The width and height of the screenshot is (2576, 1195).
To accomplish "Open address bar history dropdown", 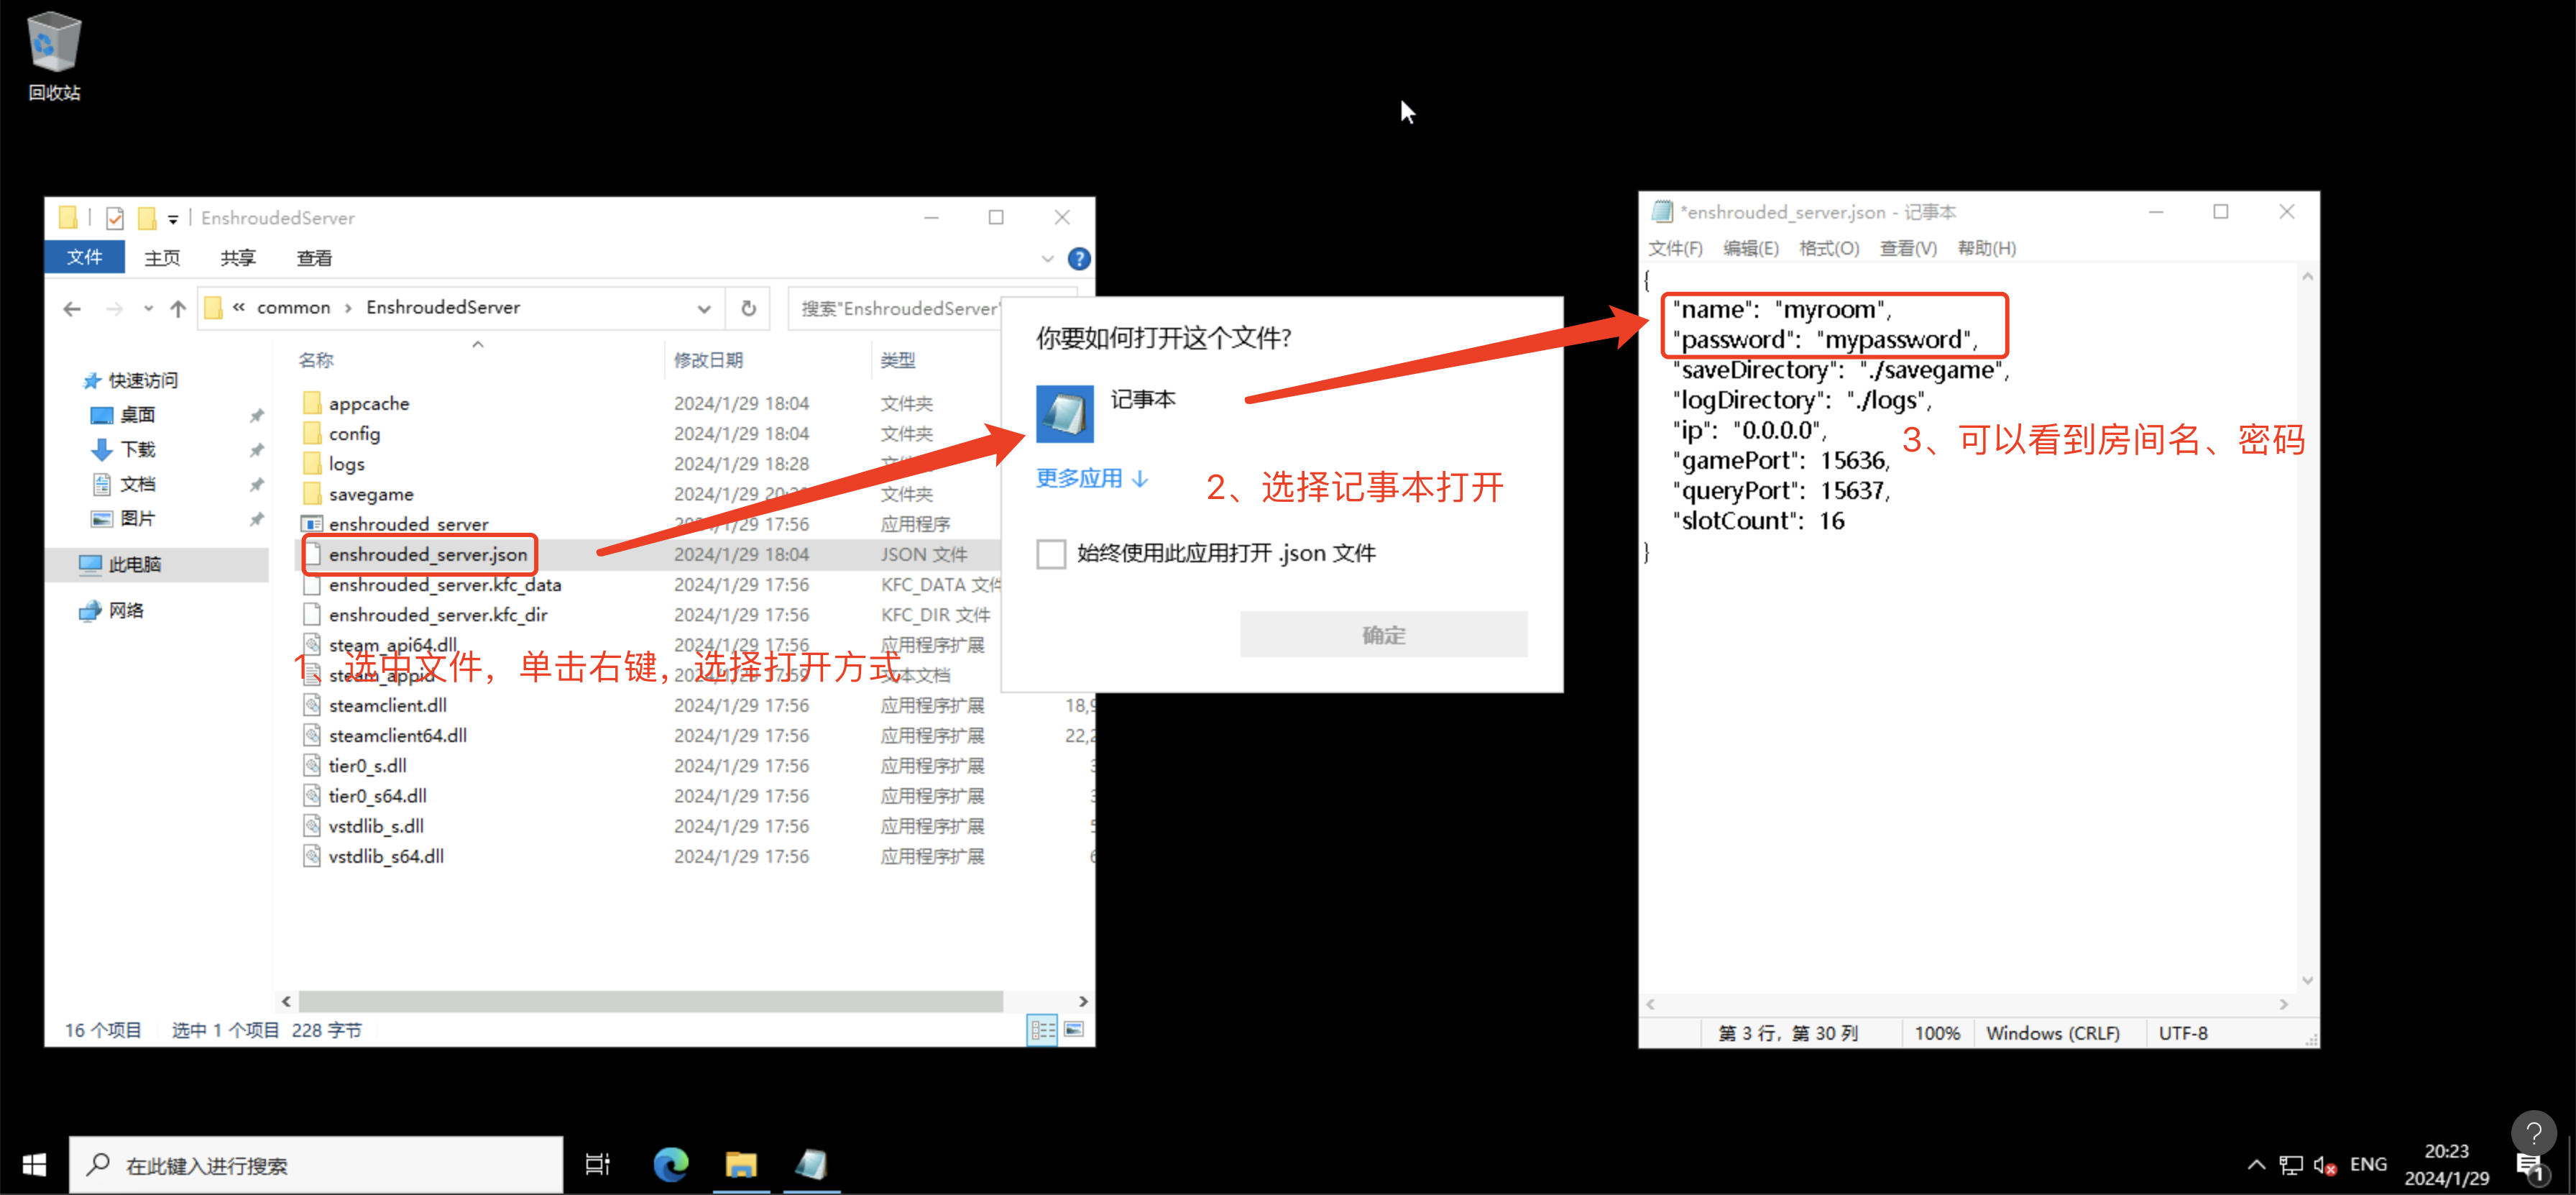I will tap(704, 309).
